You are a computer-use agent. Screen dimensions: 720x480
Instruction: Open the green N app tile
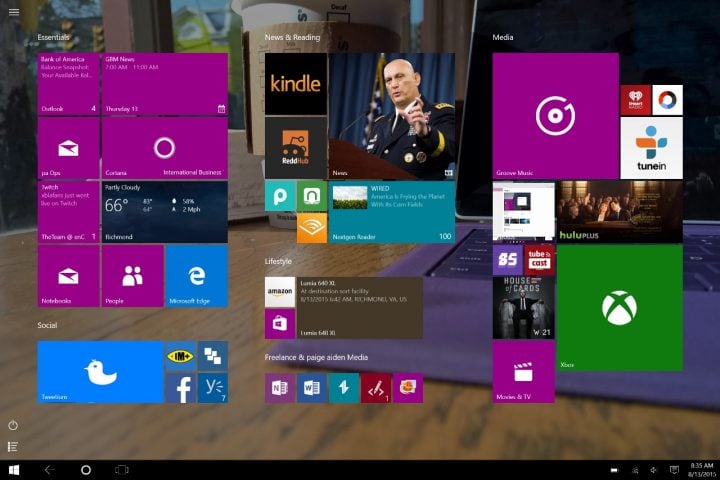(x=312, y=196)
